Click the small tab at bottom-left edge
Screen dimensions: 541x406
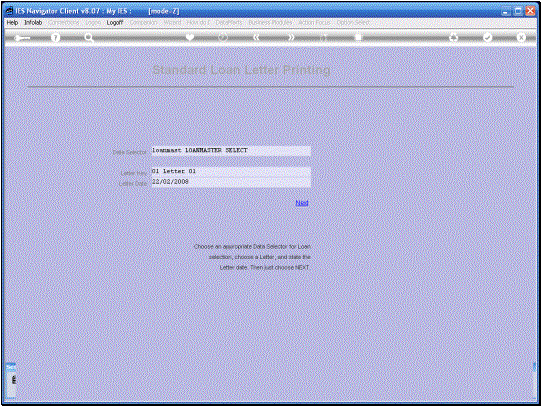pyautogui.click(x=11, y=380)
